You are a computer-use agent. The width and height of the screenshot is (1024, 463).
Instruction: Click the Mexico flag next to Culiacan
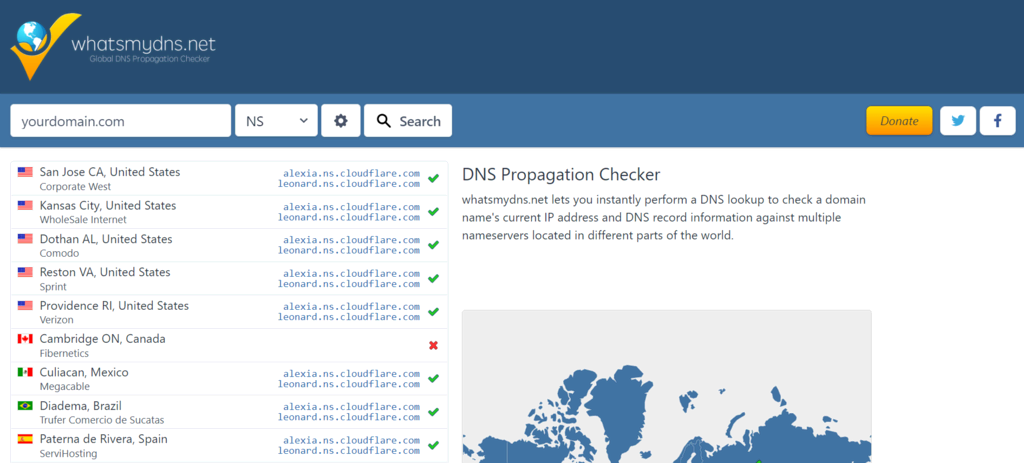click(25, 372)
